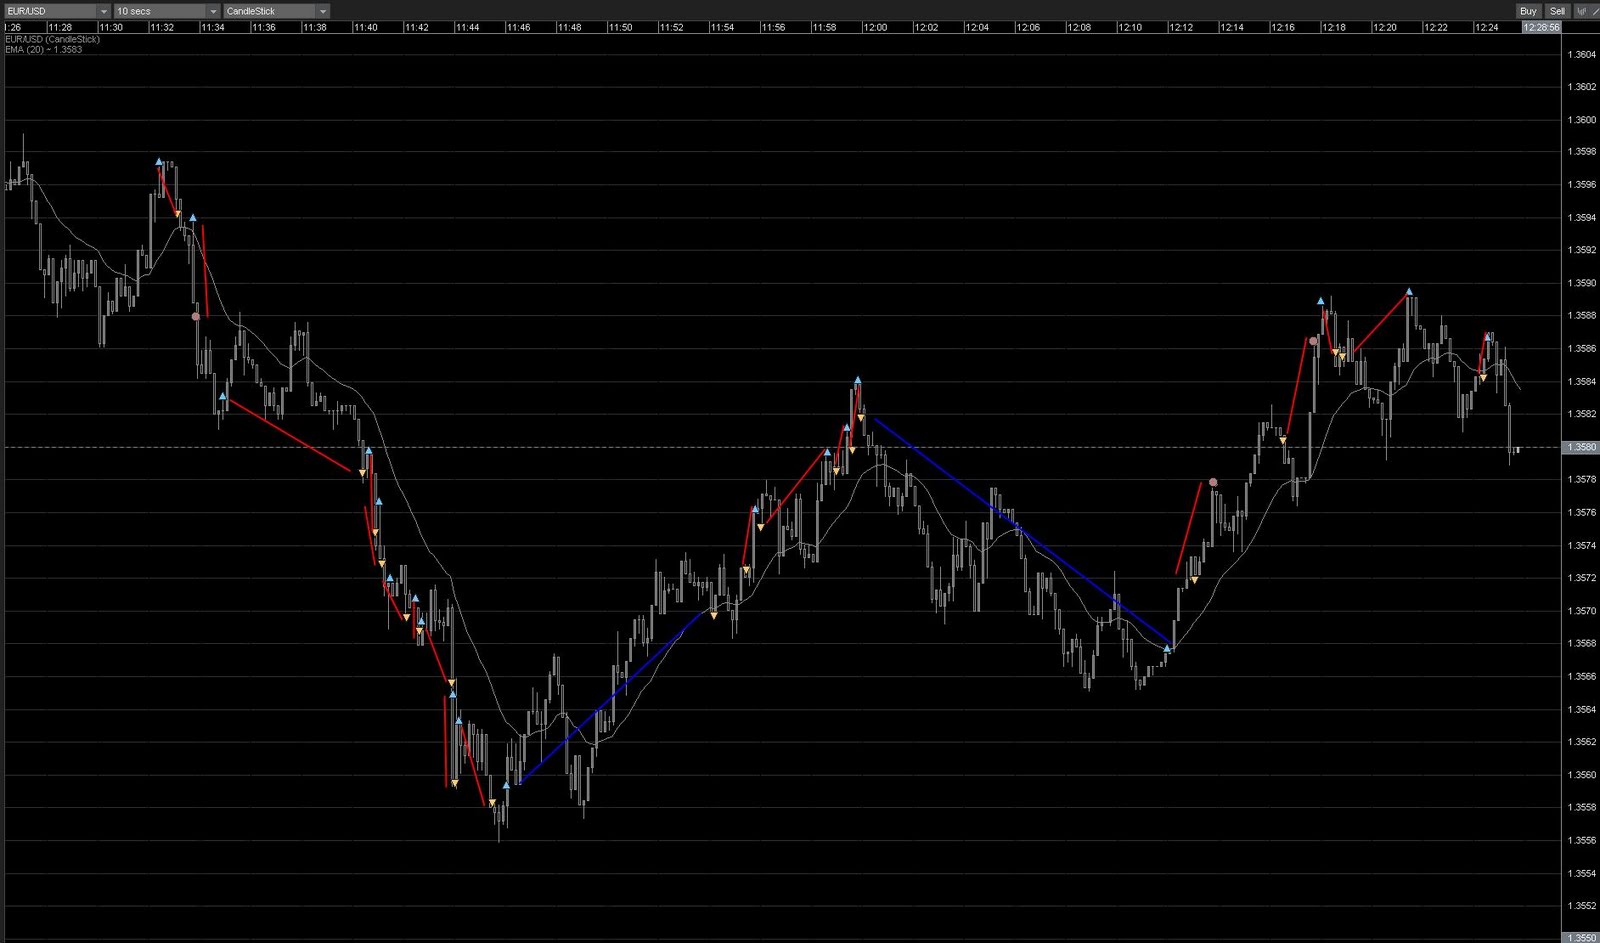Screen dimensions: 1600x943
Task: Click the 12:18 time axis label
Action: pos(1334,27)
